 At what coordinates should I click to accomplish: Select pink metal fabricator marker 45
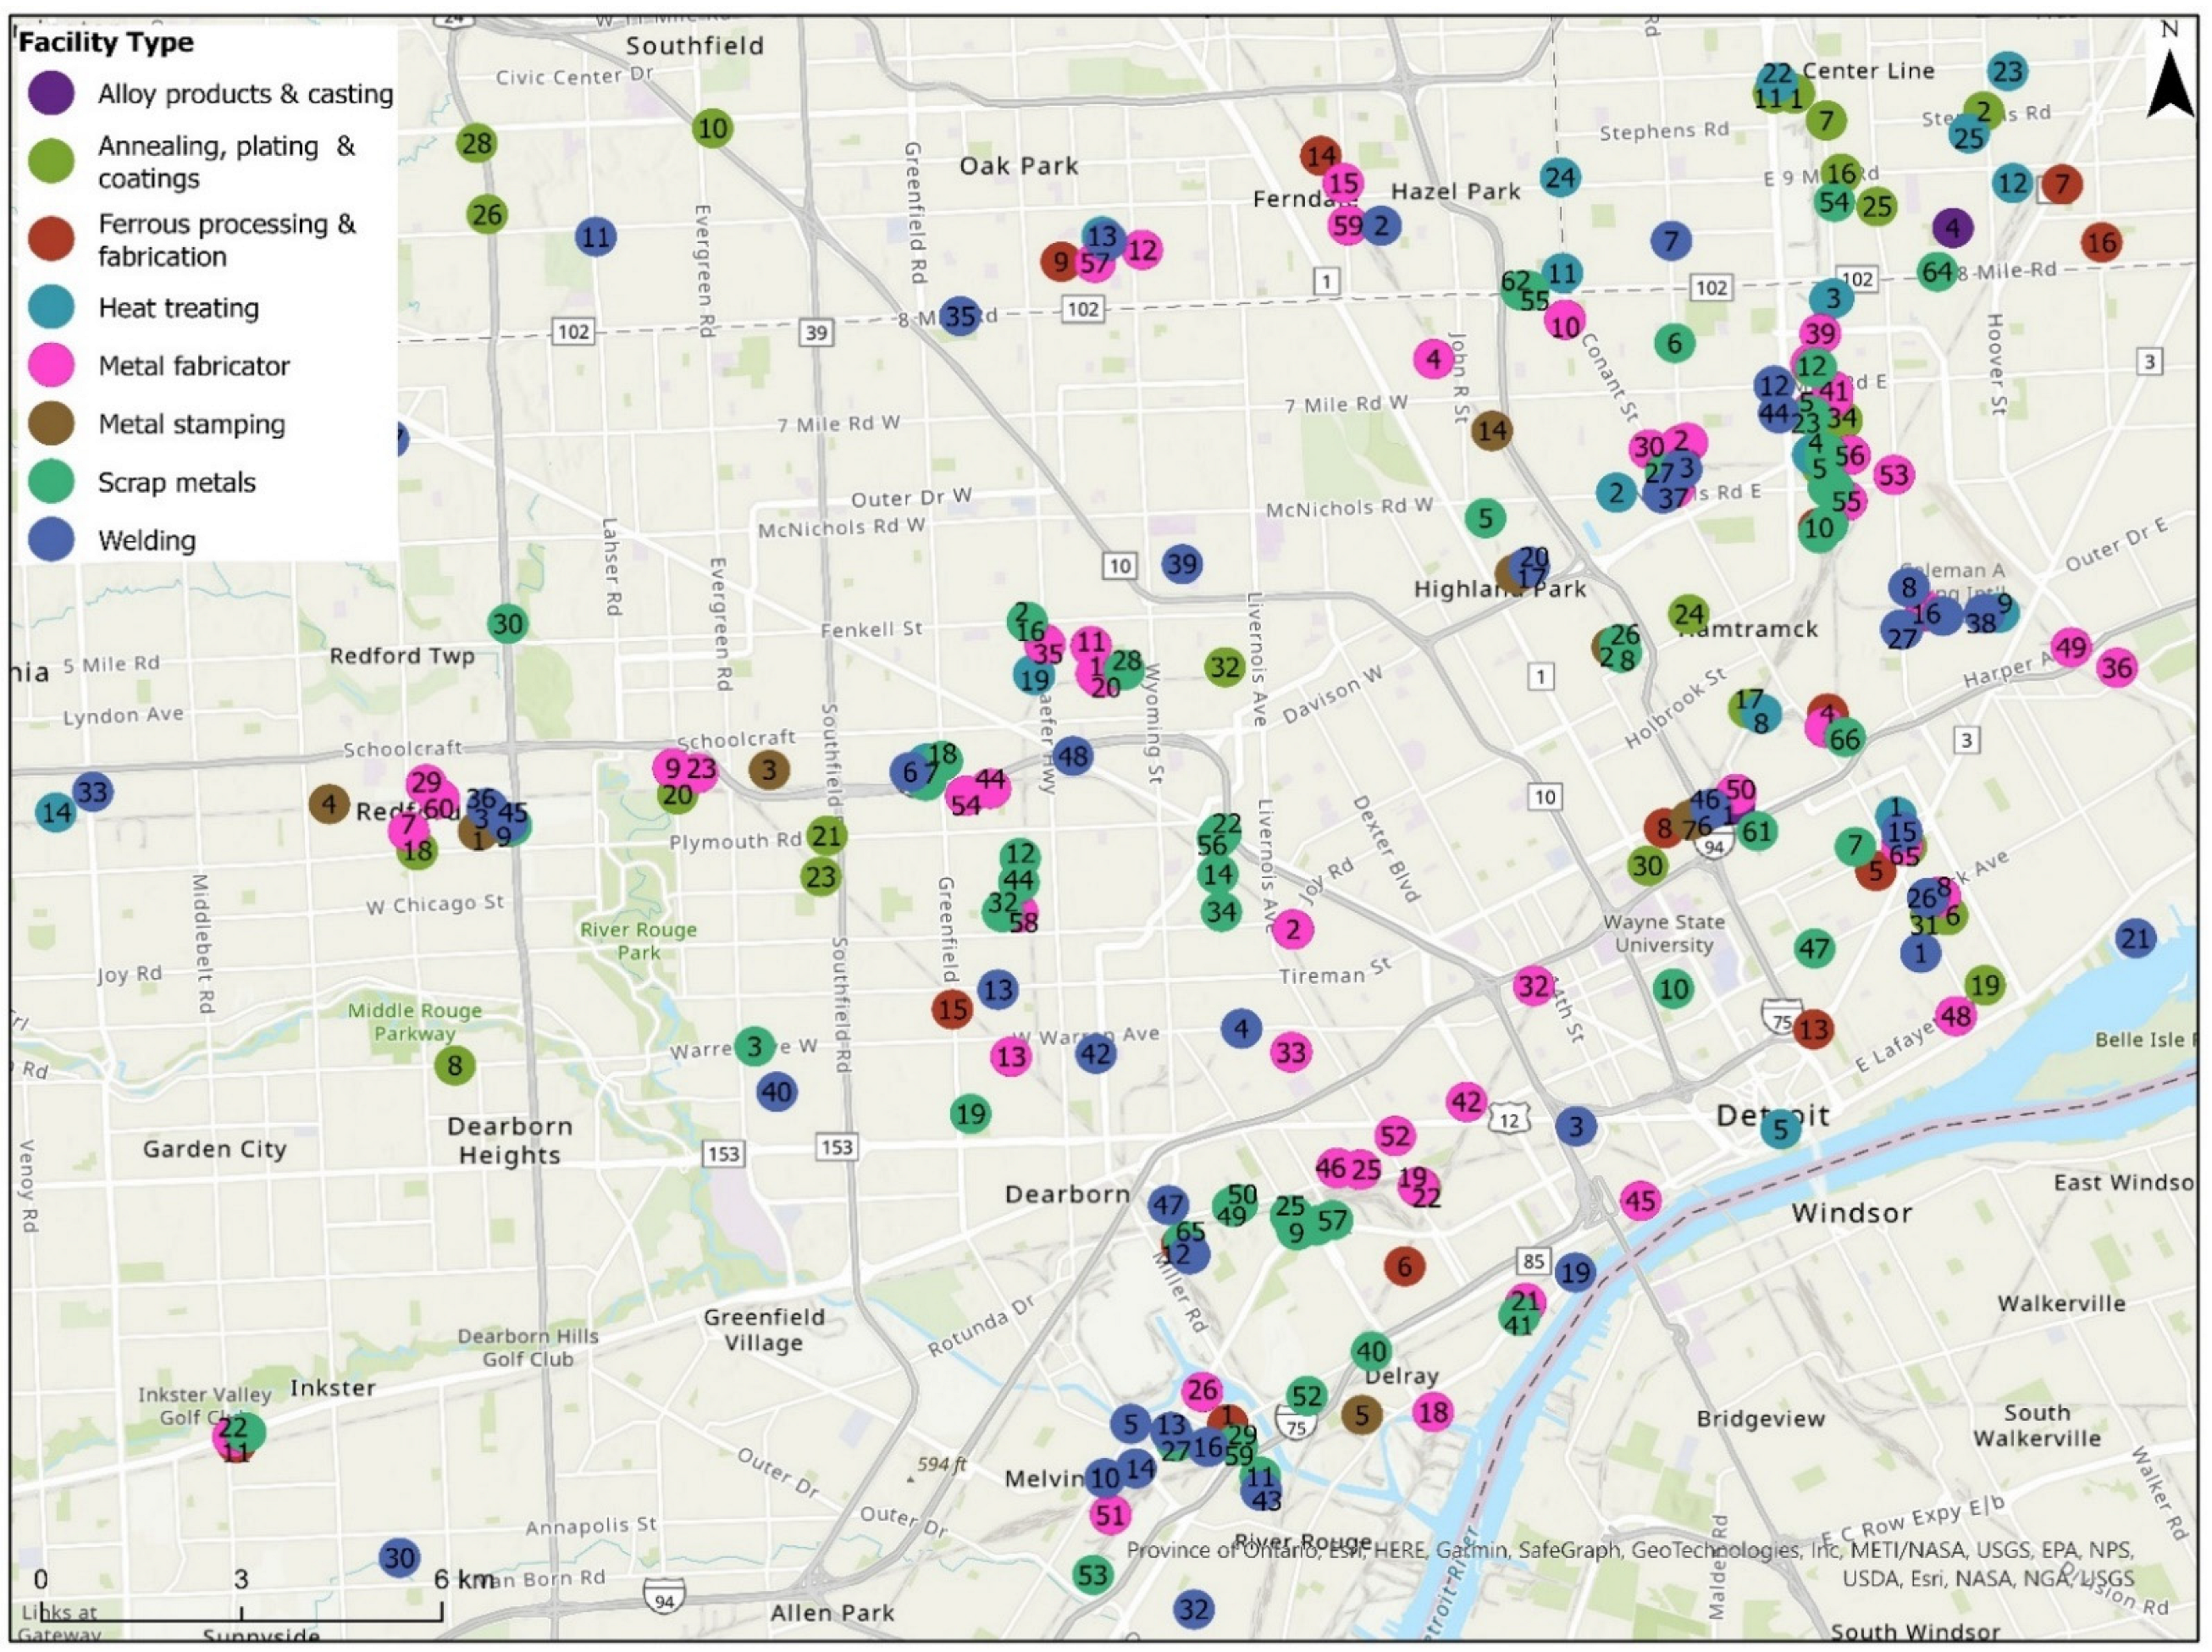click(1640, 1200)
